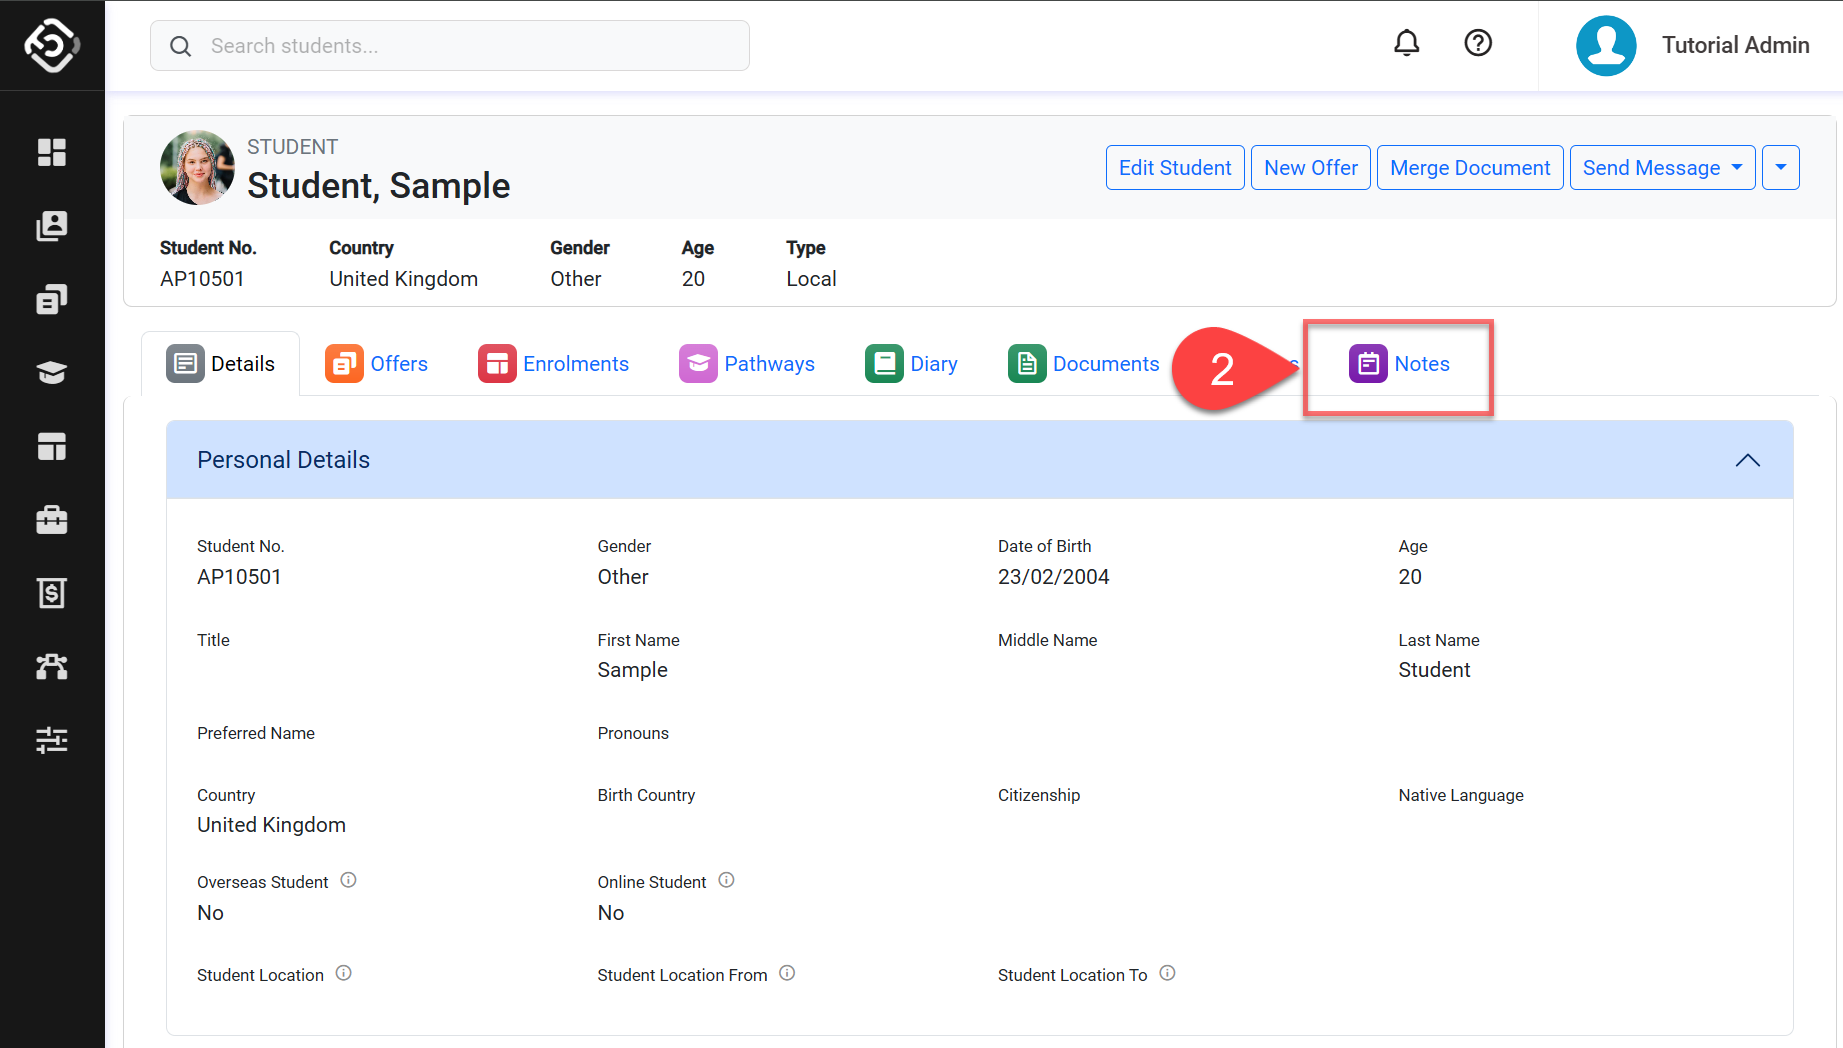Collapse the Personal Details section
This screenshot has height=1048, width=1843.
[1747, 460]
